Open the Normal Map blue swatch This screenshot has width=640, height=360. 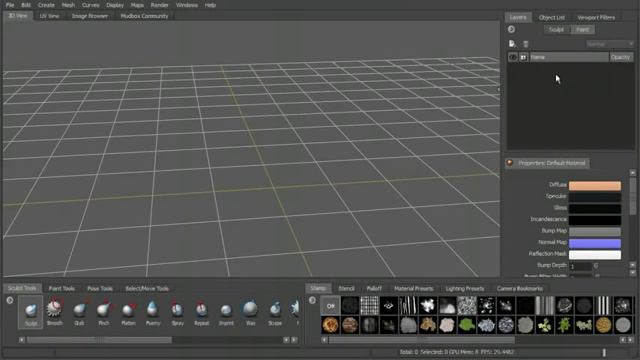(595, 243)
